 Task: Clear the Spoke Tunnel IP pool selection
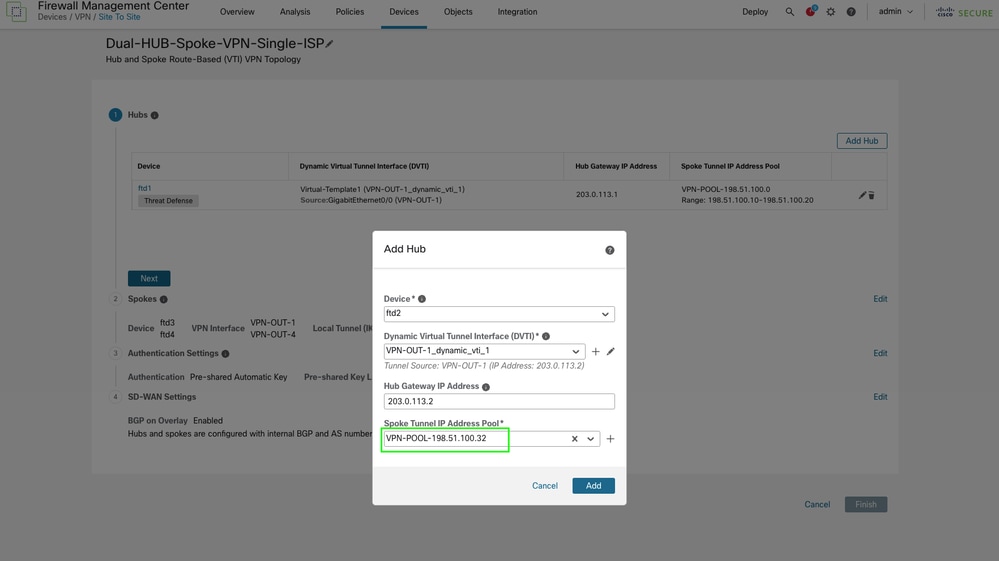point(575,439)
